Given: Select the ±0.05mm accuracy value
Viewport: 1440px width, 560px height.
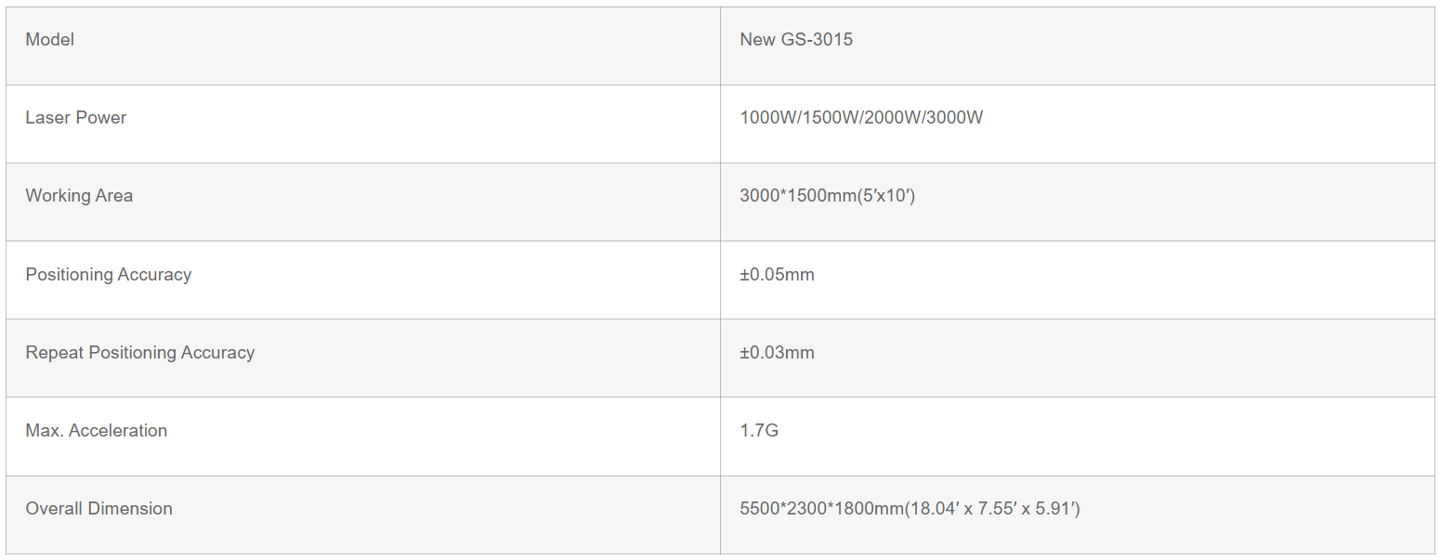Looking at the screenshot, I should click(777, 274).
